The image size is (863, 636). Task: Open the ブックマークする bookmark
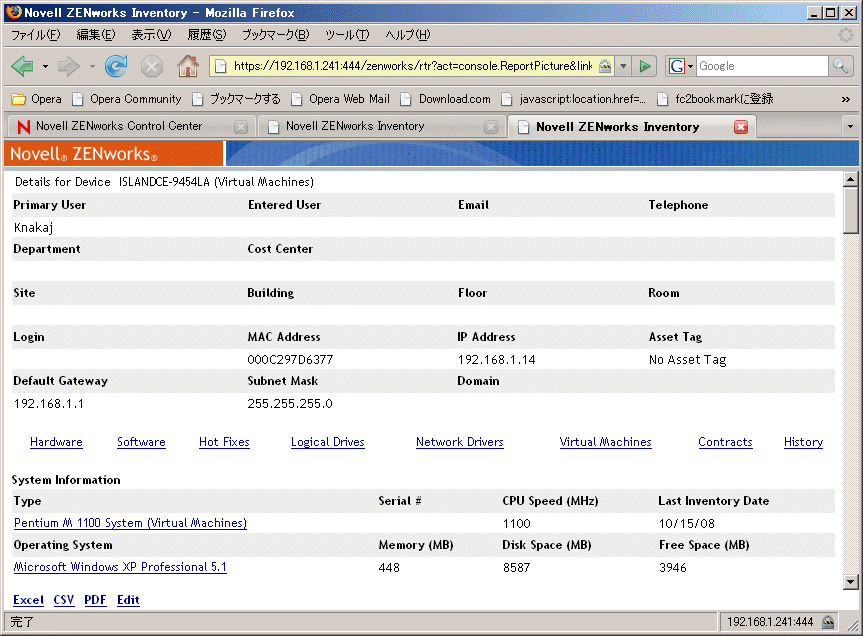[x=237, y=99]
